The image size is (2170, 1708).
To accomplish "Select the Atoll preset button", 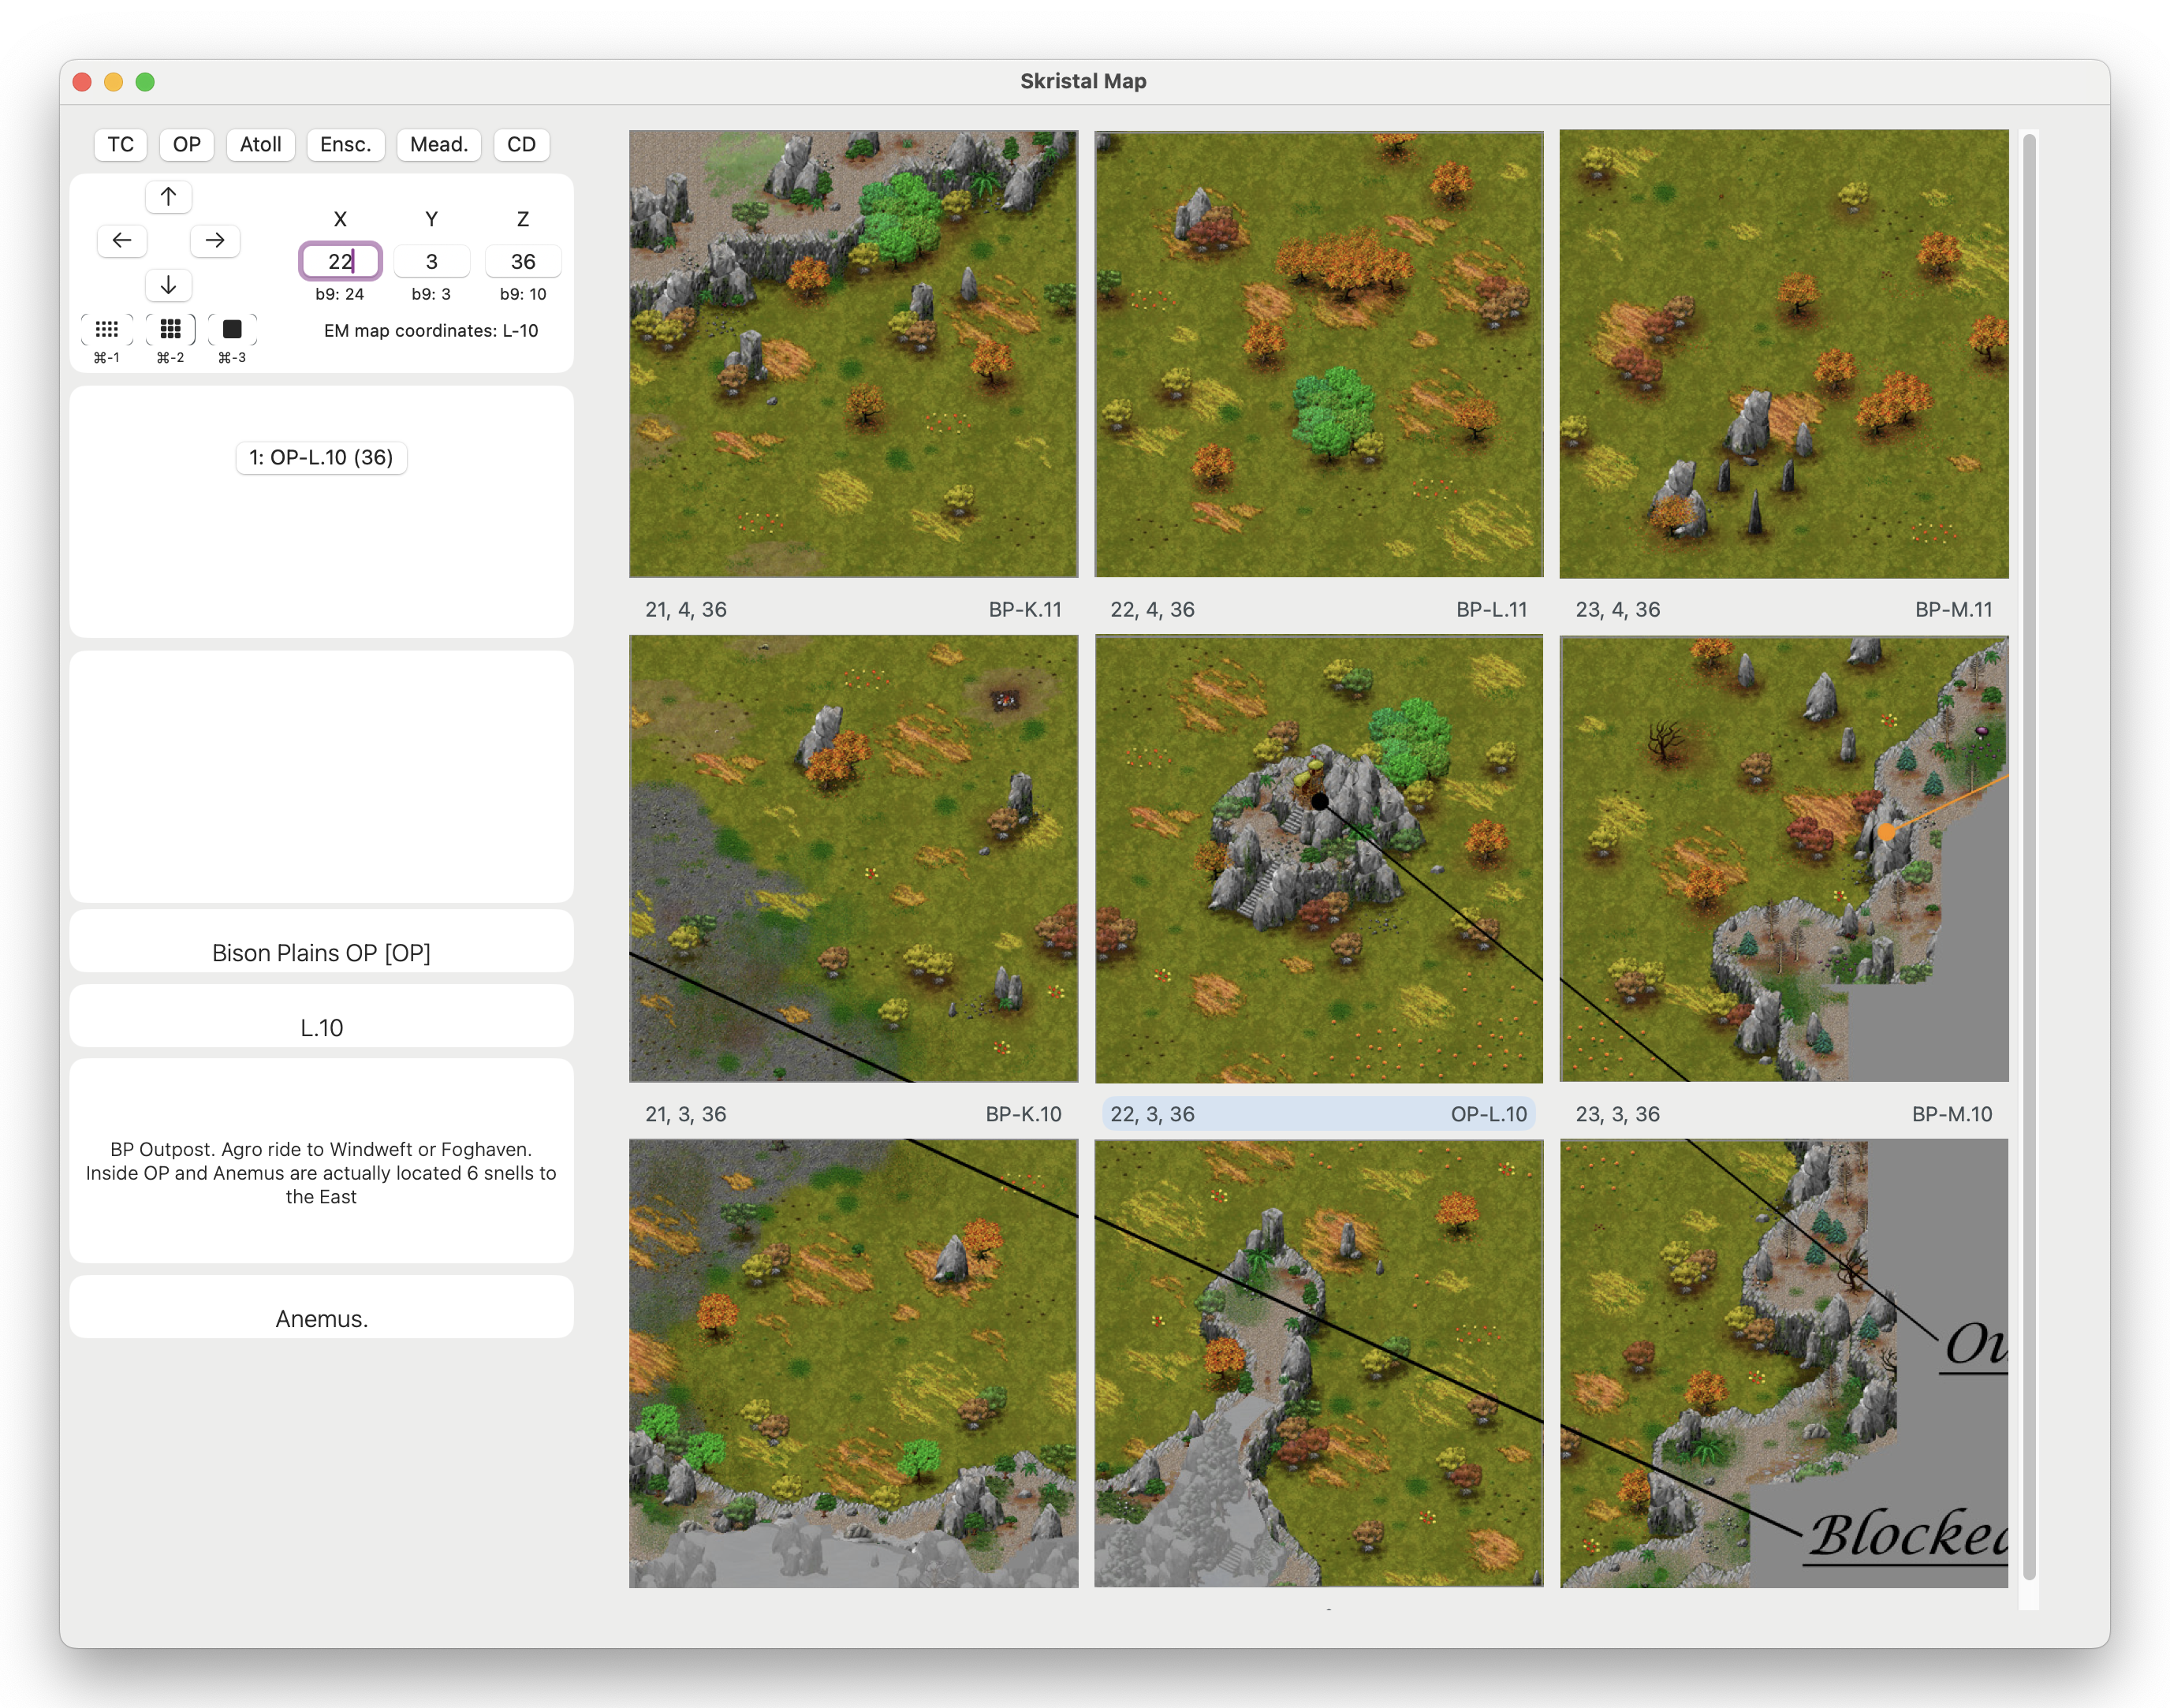I will pyautogui.click(x=260, y=144).
